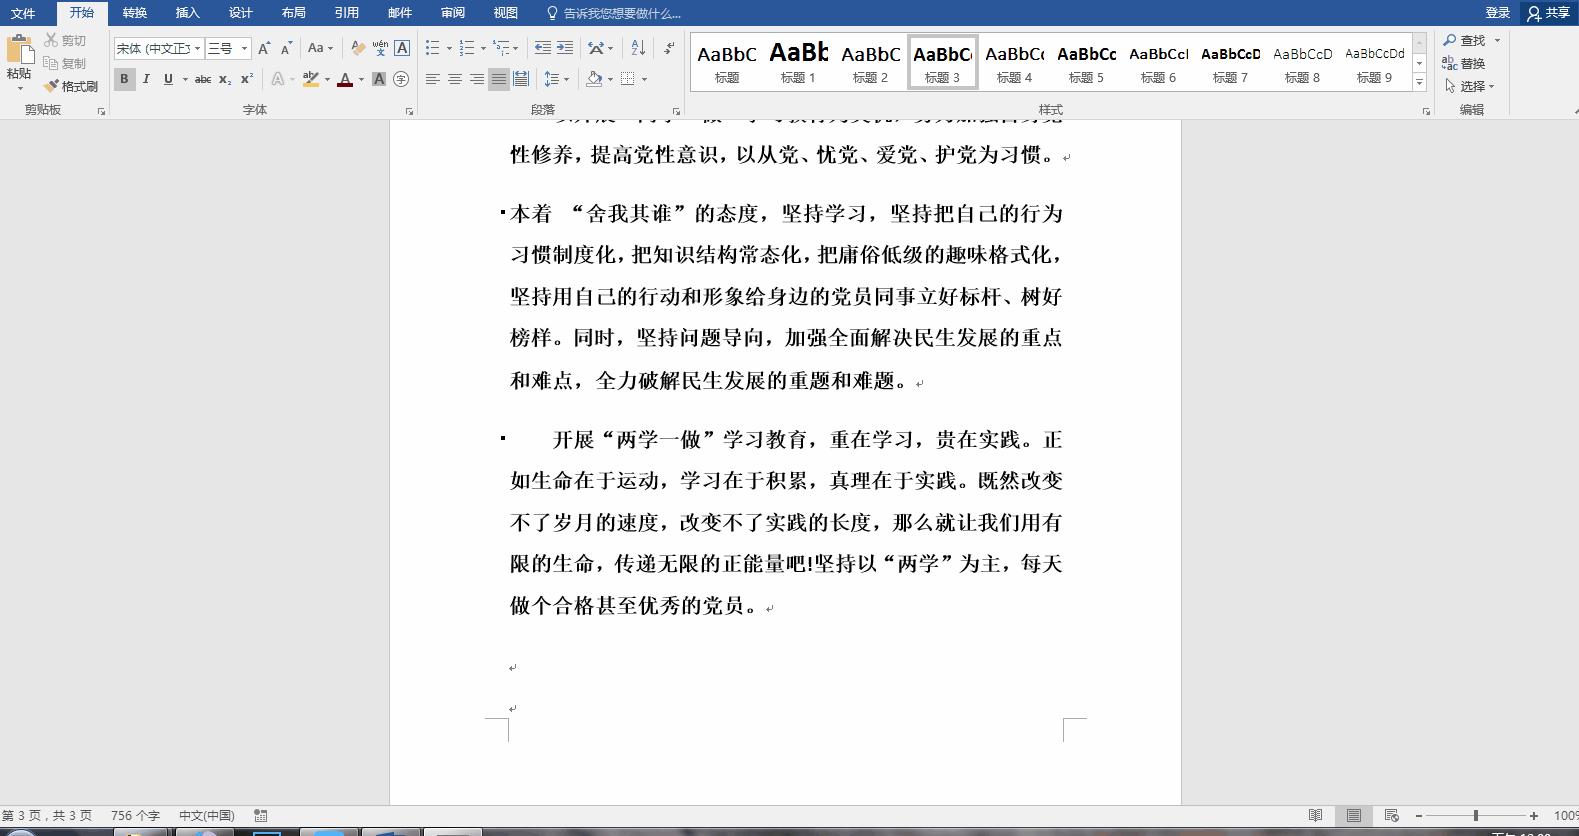Open the Change Case (Aa) dropdown
The width and height of the screenshot is (1579, 836).
point(320,48)
